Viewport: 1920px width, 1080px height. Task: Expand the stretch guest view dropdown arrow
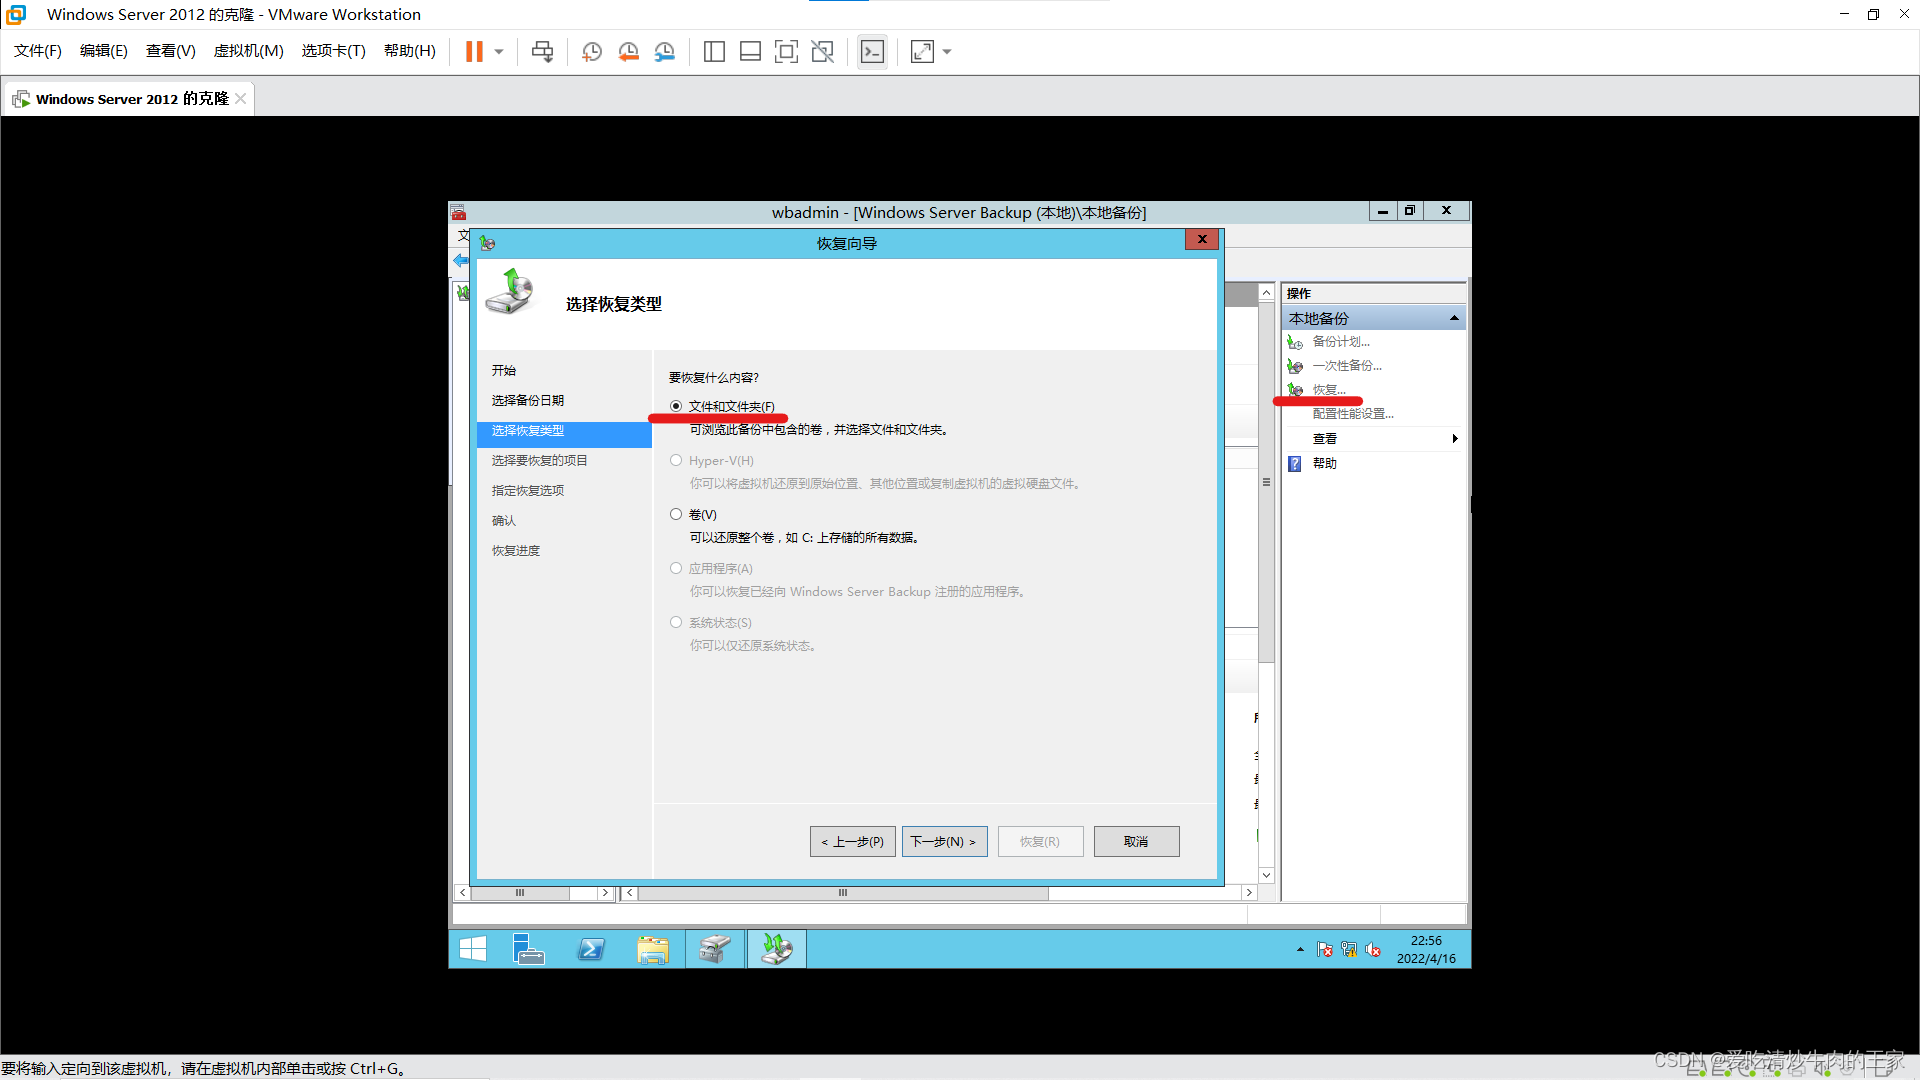click(947, 52)
